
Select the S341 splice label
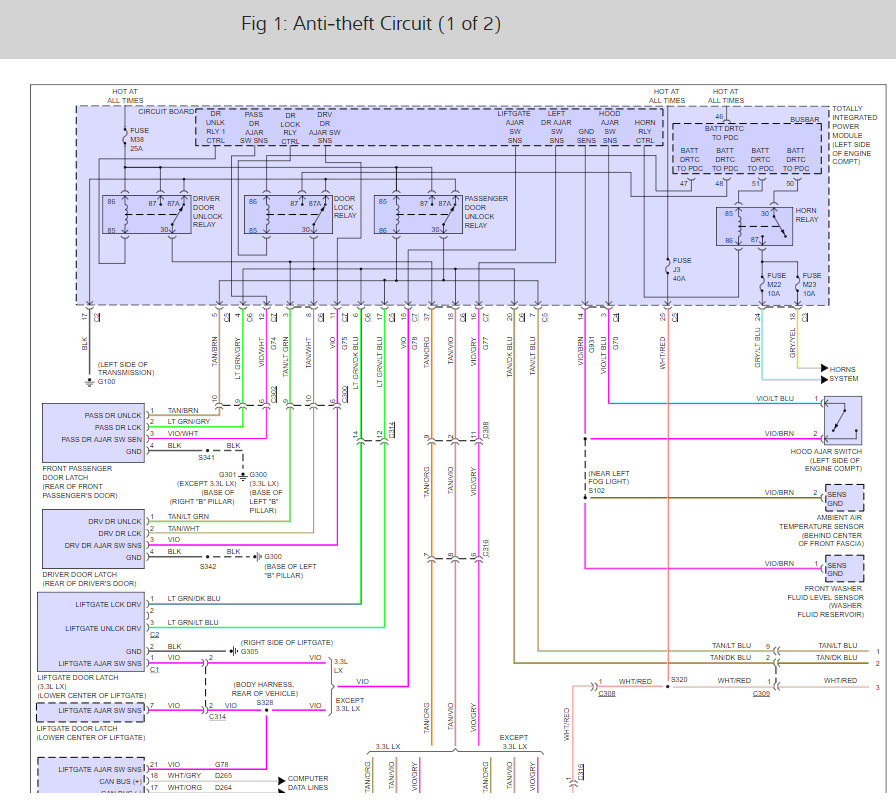(206, 458)
